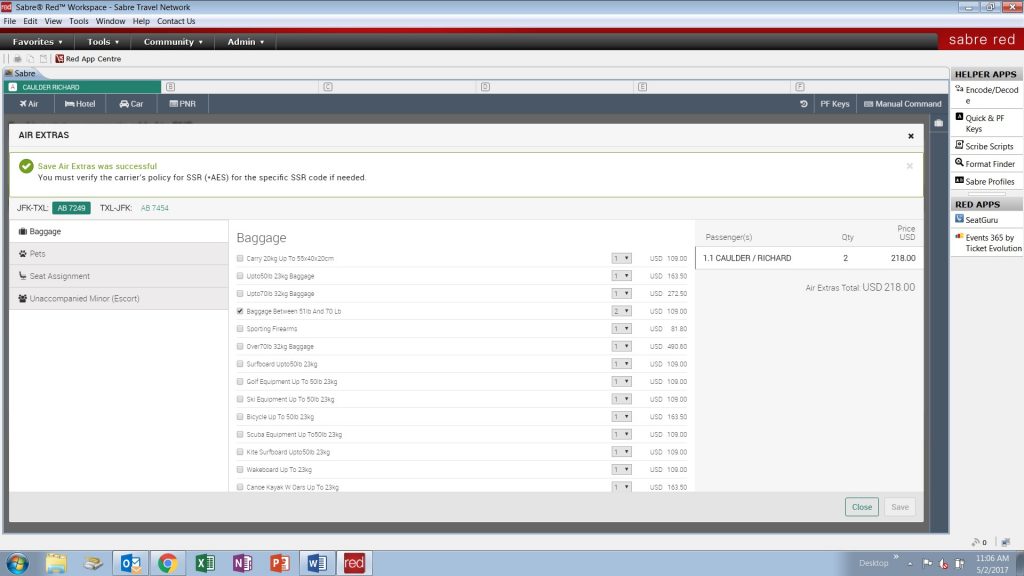Expand the Favorites dropdown menu

coord(38,42)
